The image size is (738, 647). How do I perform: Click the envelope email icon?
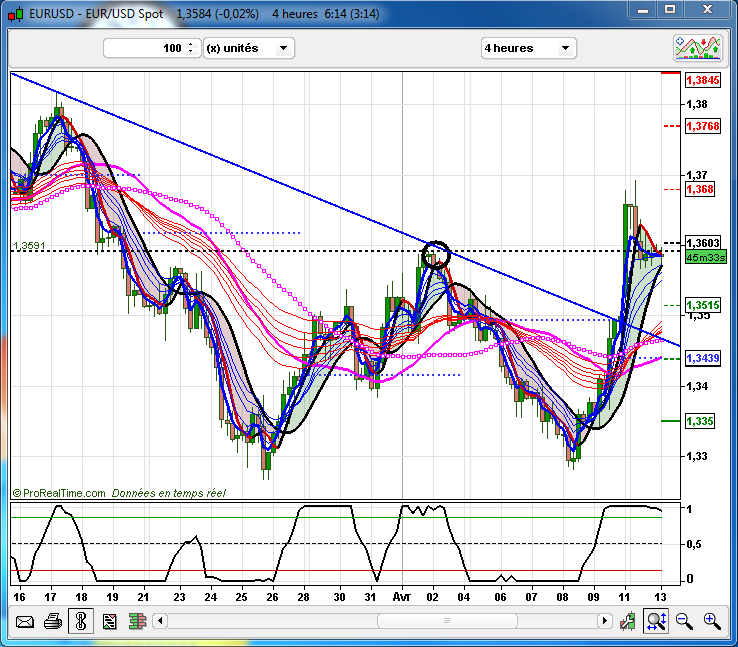tap(25, 621)
